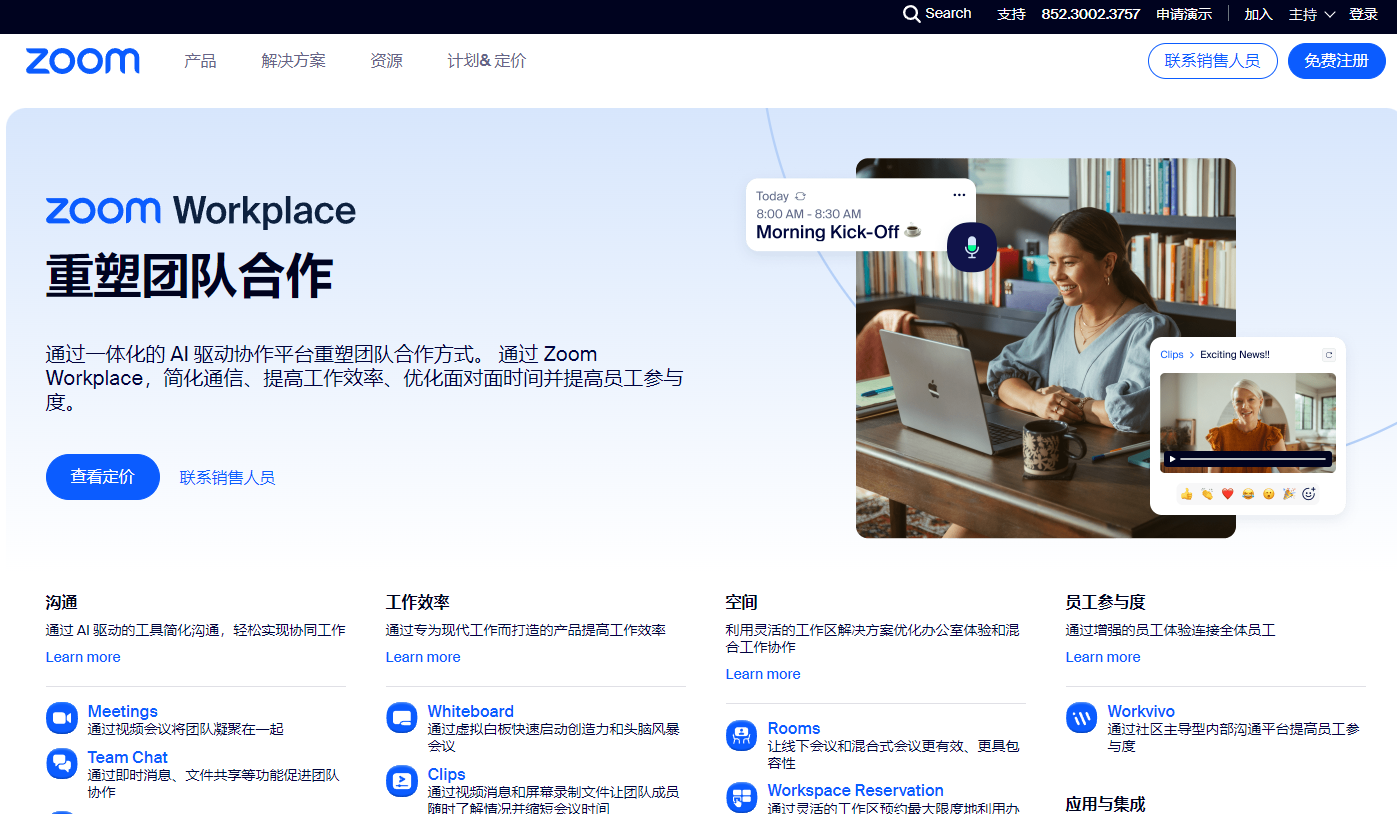
Task: Click the phone number 852.3002.3757
Action: (x=1091, y=14)
